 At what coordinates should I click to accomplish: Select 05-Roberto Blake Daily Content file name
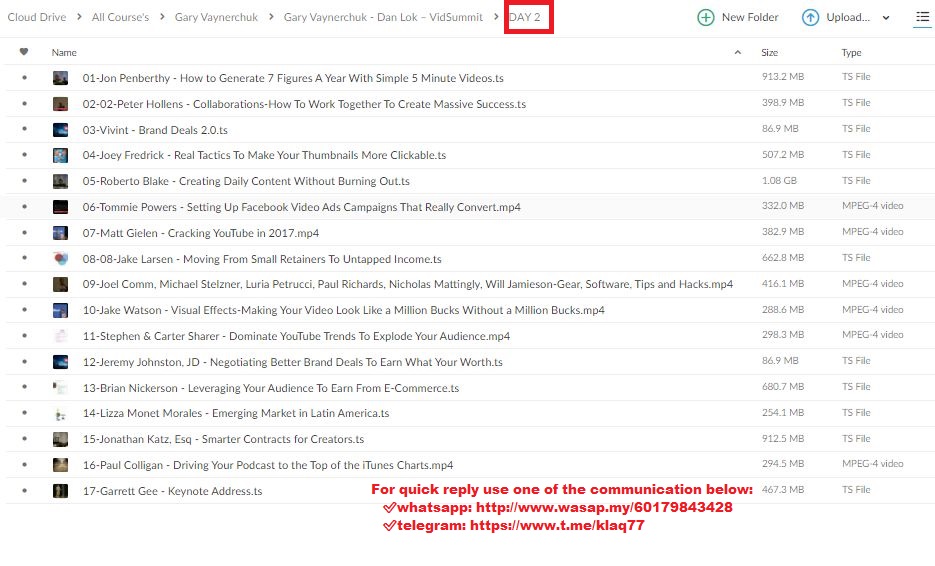click(x=246, y=181)
